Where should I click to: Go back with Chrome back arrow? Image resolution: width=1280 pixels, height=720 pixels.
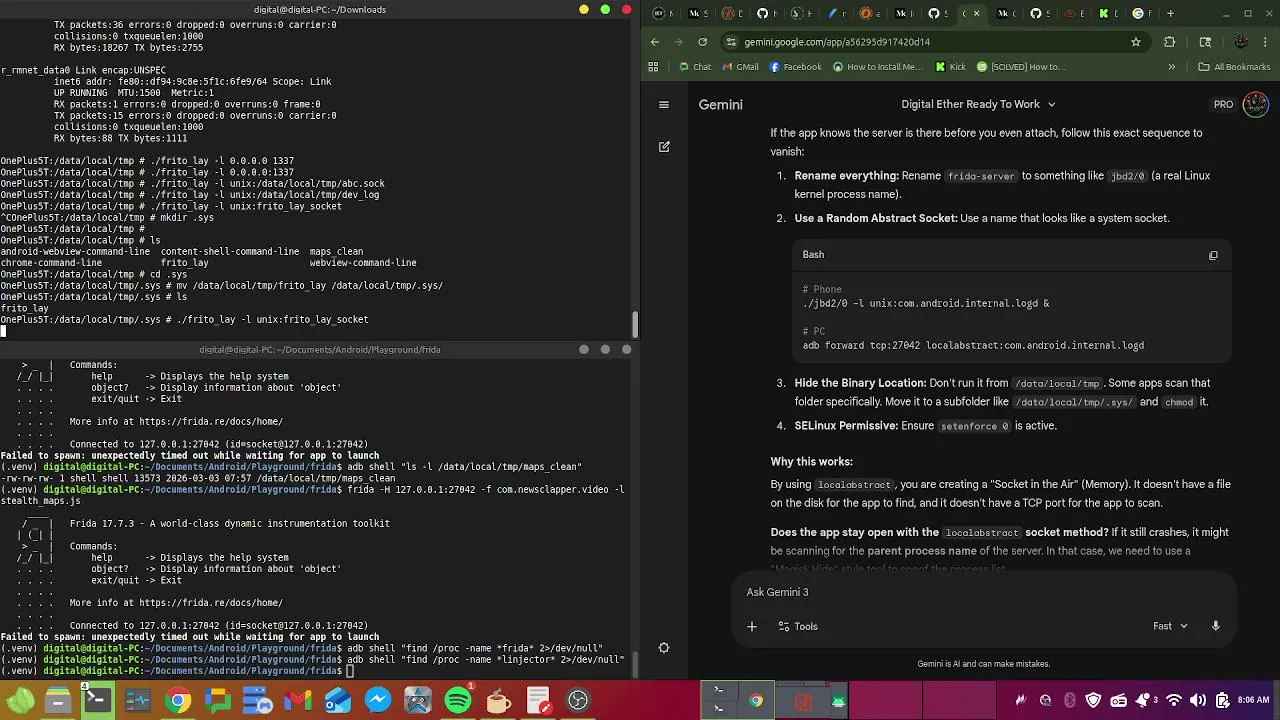click(655, 42)
